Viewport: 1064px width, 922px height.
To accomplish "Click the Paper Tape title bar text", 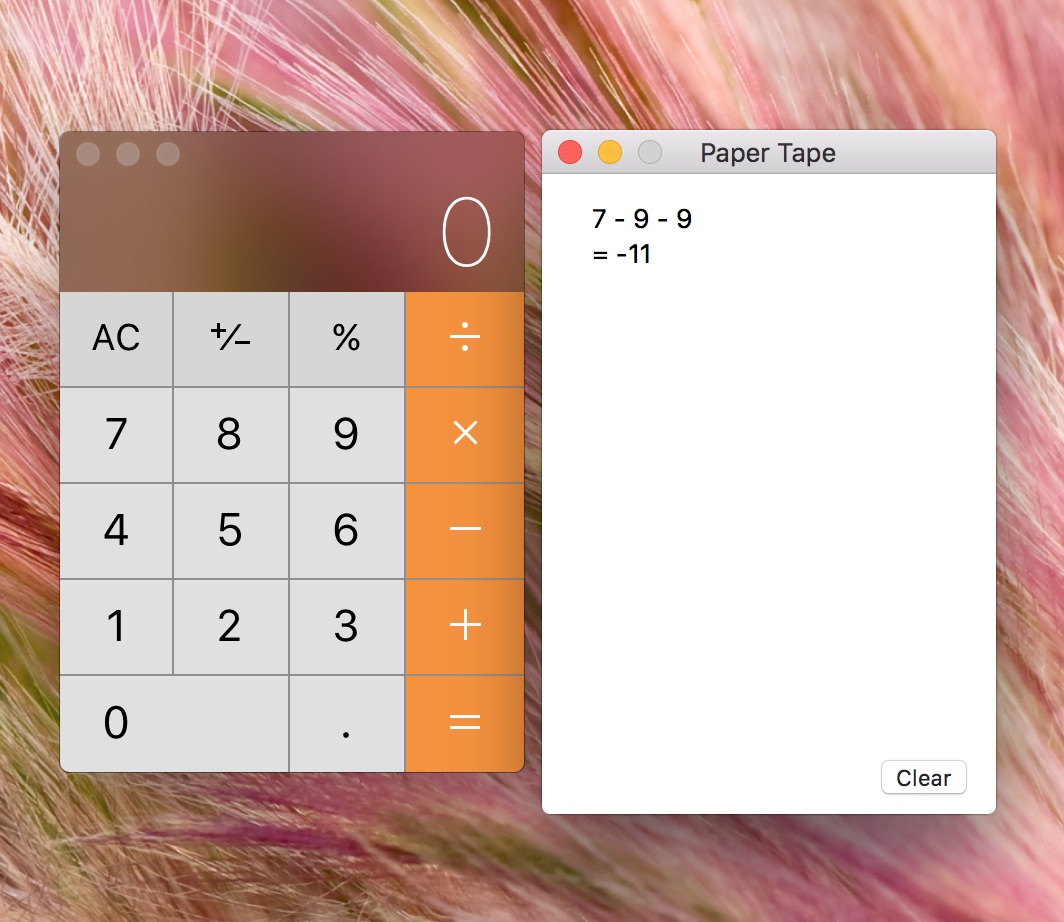I will 768,153.
